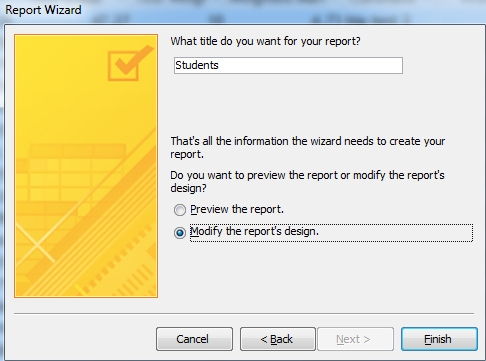Click the checkmark icon in wizard illustration
Image resolution: width=486 pixels, height=361 pixels.
pos(129,63)
